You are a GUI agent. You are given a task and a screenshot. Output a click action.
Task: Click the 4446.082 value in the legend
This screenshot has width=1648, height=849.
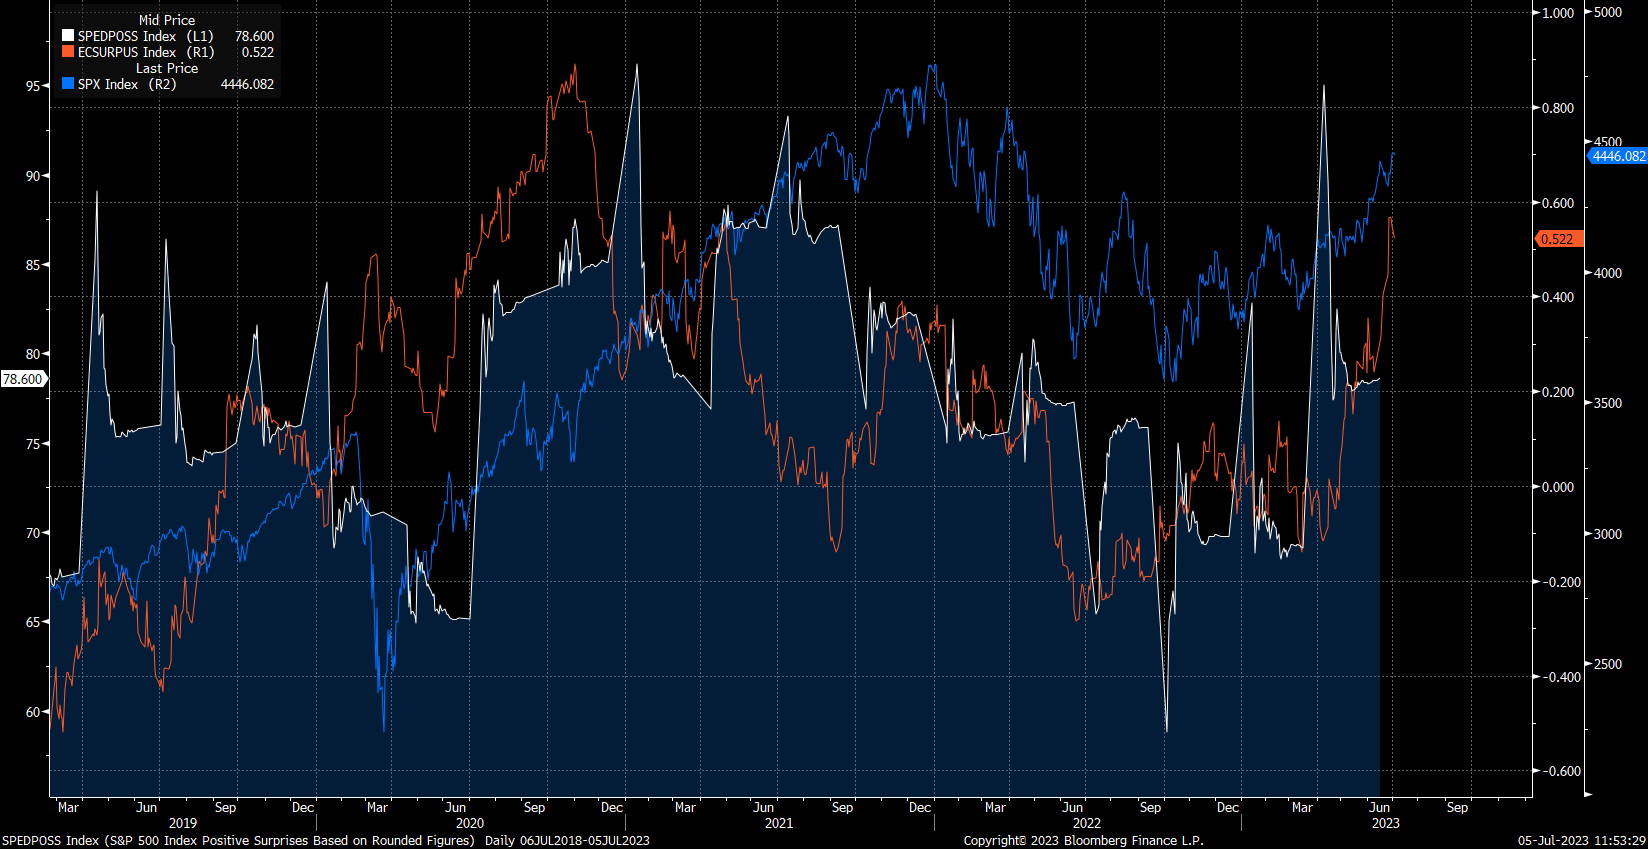point(247,84)
